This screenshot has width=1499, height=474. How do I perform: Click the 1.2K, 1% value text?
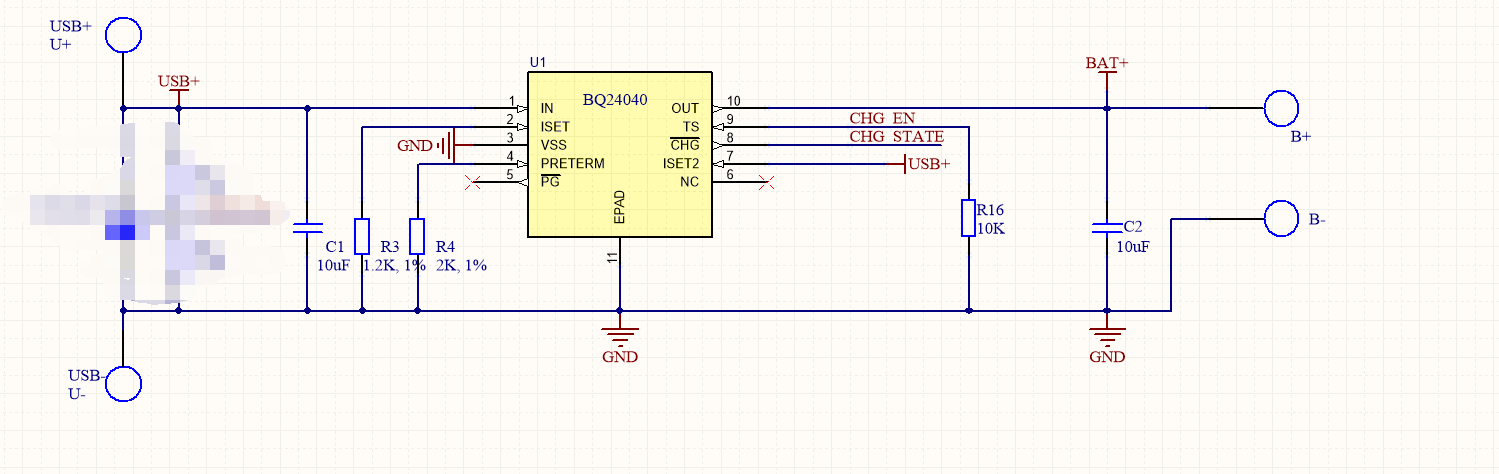[395, 265]
